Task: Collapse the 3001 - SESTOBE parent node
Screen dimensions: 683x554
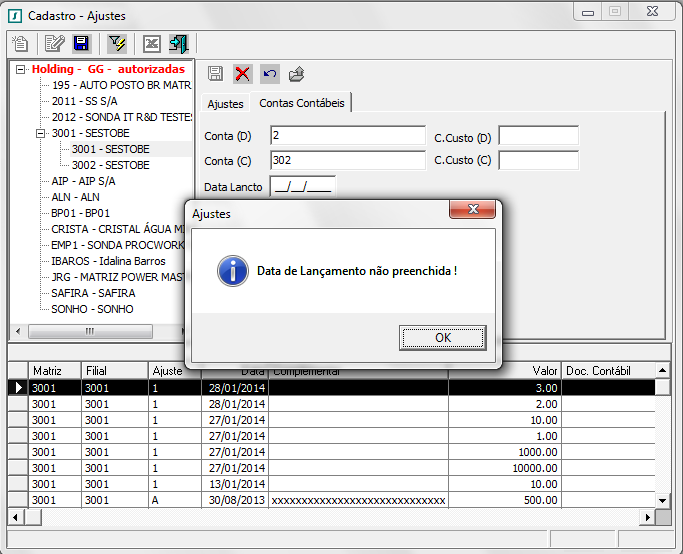Action: point(41,133)
